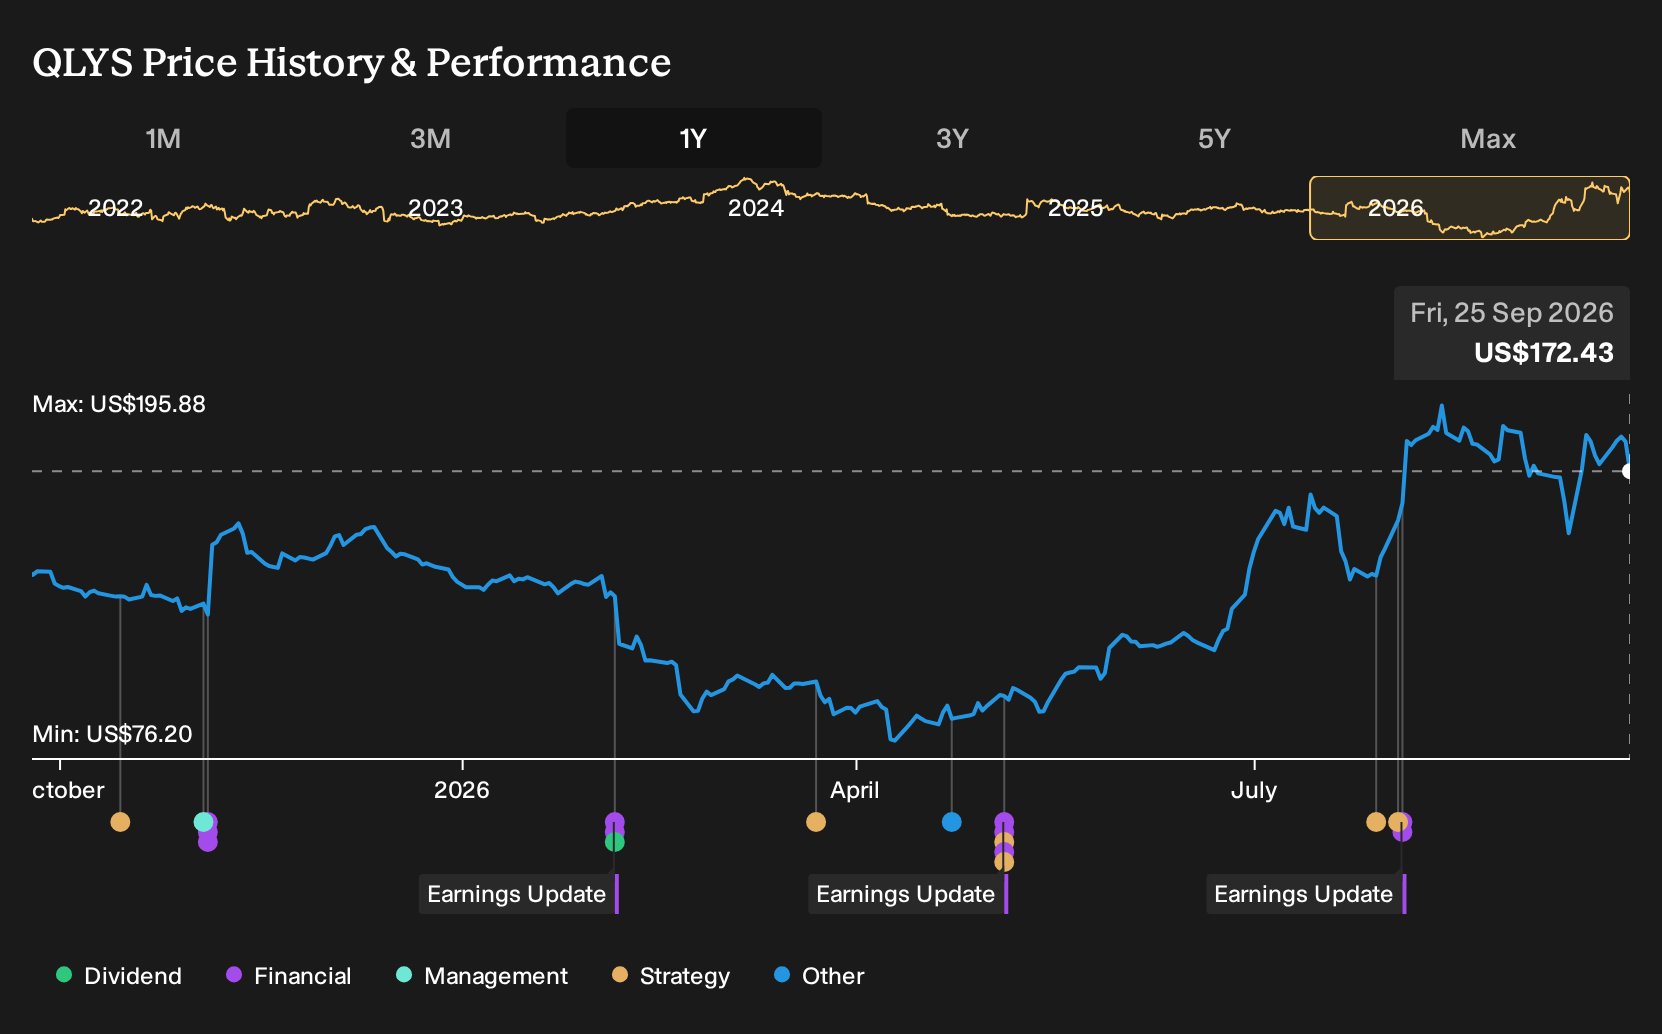This screenshot has width=1662, height=1034.
Task: Toggle the Other legend filter
Action: coord(819,976)
